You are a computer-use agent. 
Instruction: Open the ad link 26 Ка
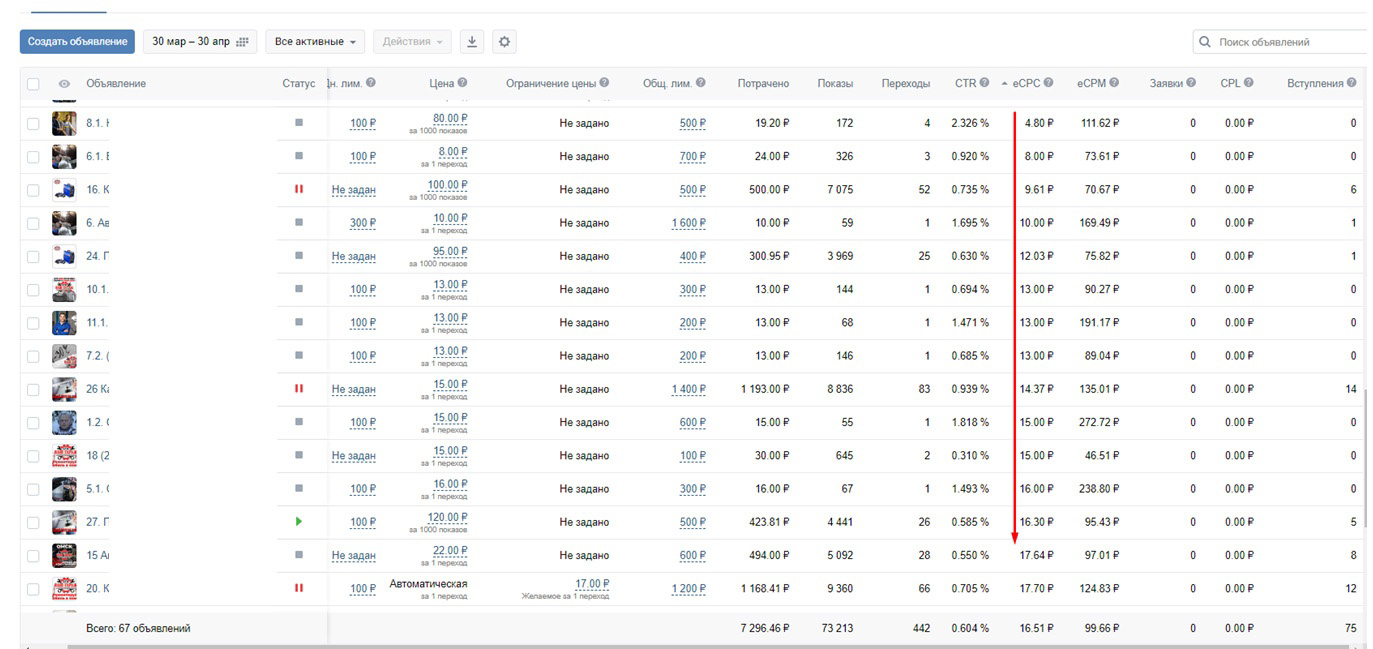pyautogui.click(x=97, y=389)
